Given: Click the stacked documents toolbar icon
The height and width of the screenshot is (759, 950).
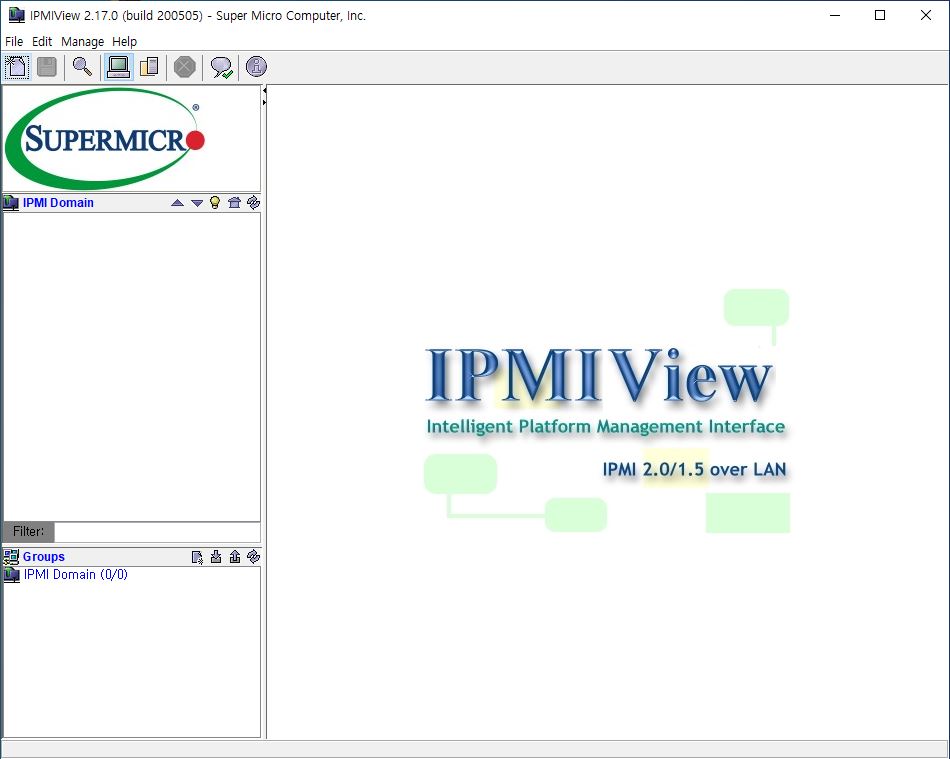Looking at the screenshot, I should point(149,67).
